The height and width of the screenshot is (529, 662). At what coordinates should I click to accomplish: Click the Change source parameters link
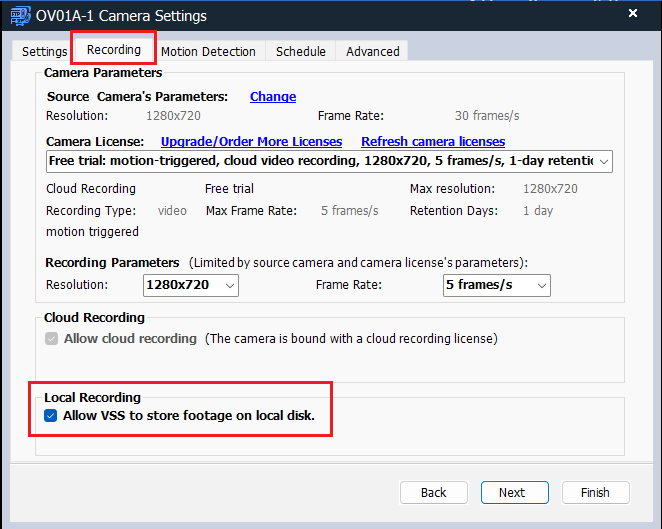272,97
